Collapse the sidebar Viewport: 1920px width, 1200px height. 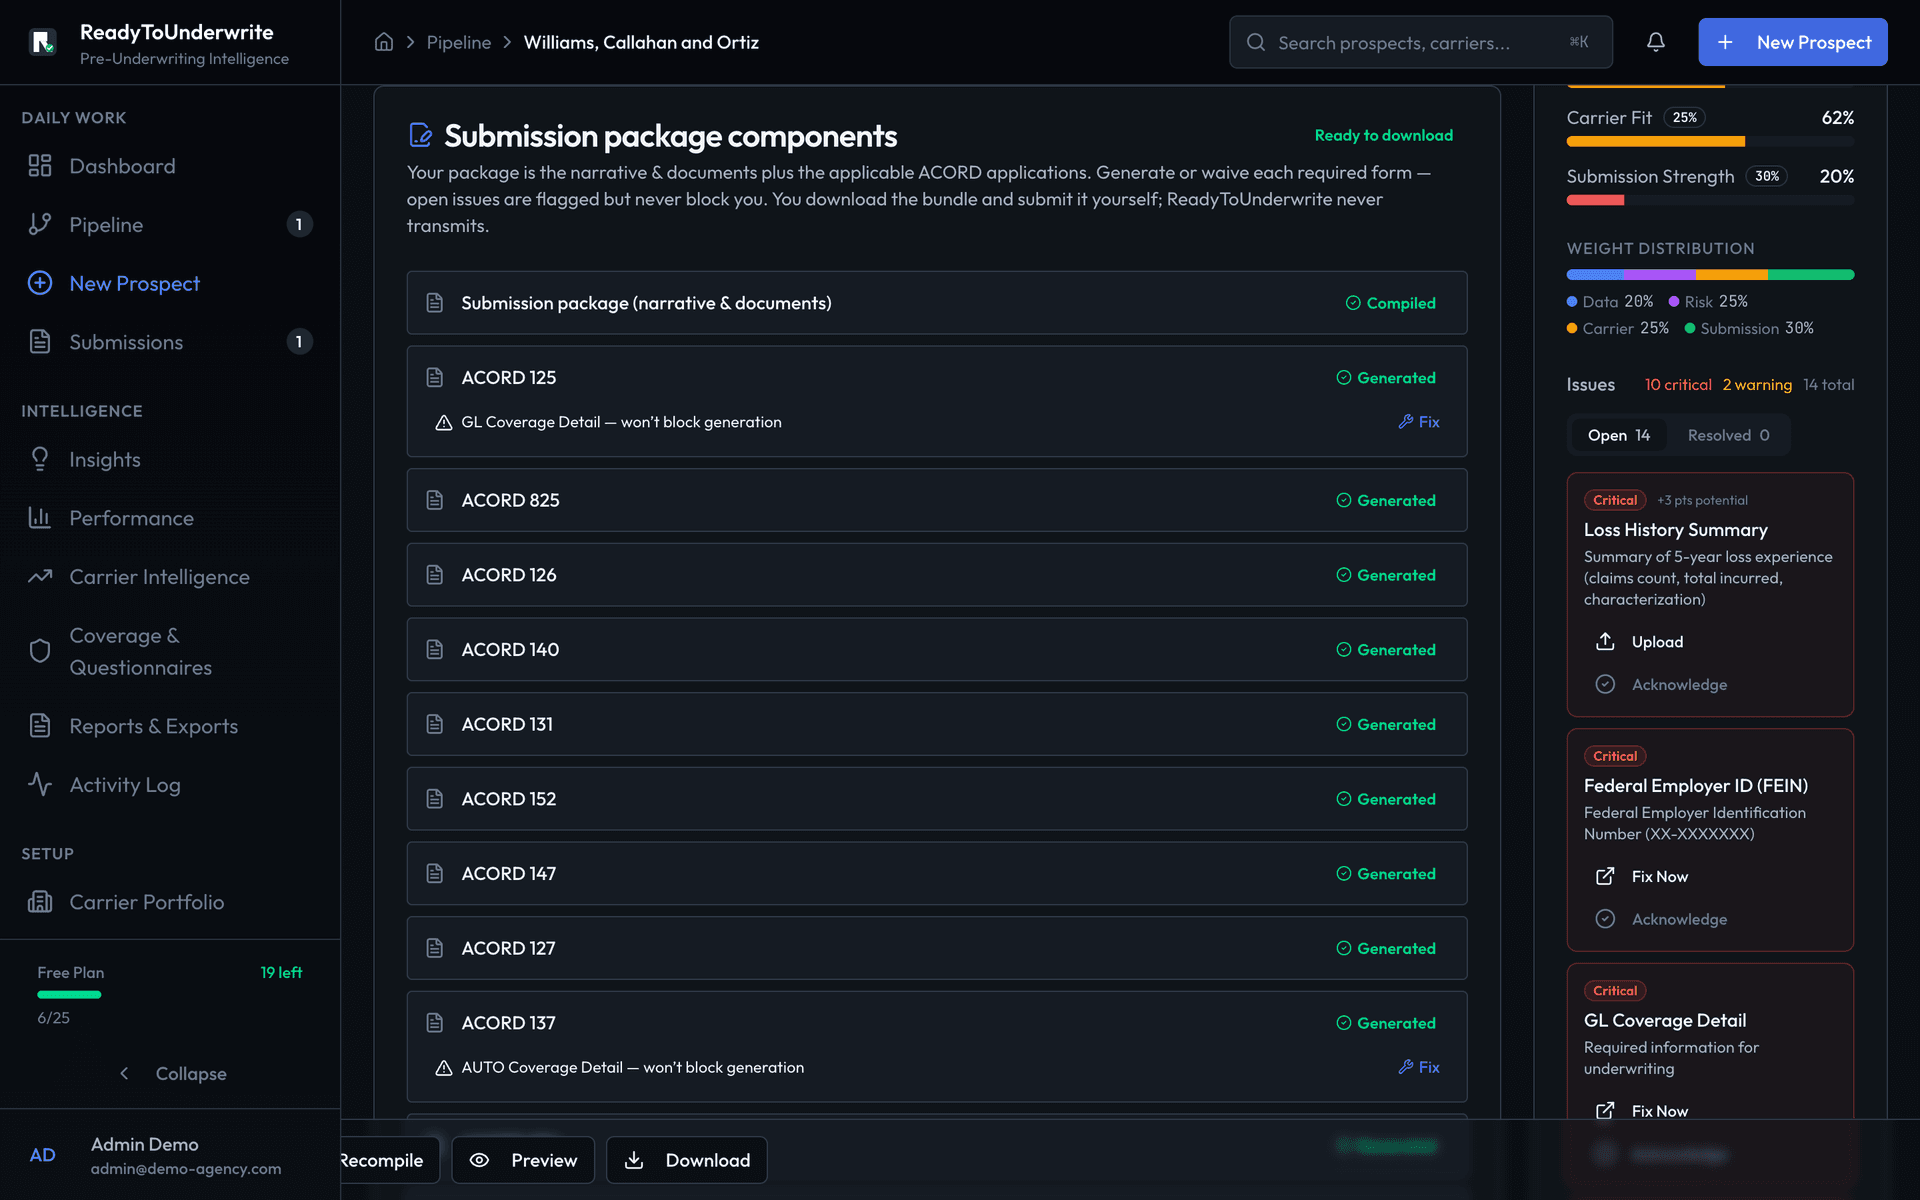pos(172,1073)
